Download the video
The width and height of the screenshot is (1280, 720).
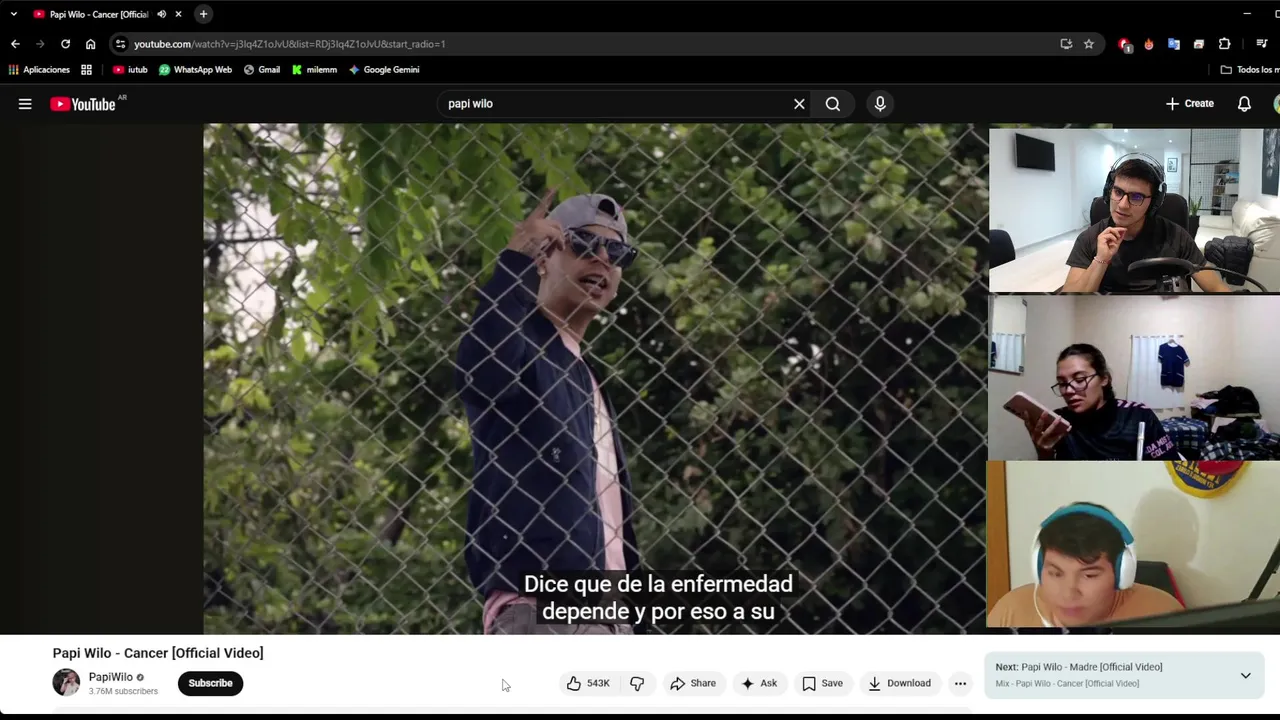[x=899, y=683]
